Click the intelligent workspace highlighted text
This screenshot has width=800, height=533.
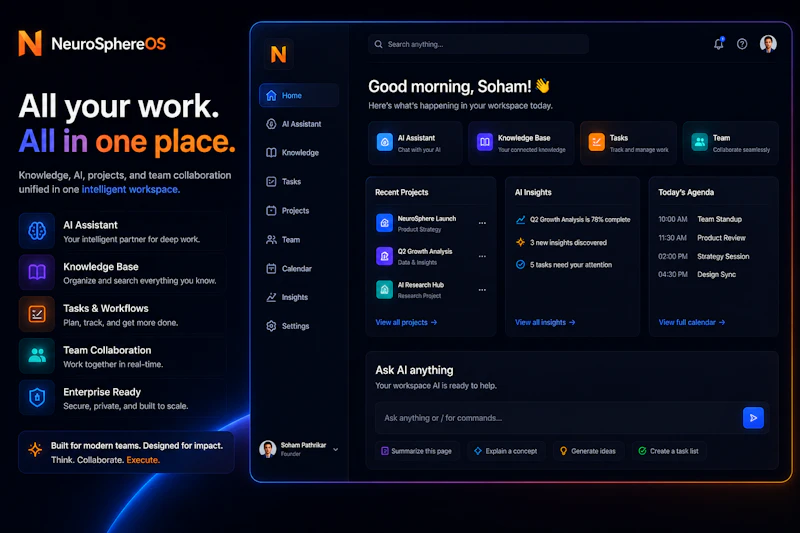[x=131, y=189]
